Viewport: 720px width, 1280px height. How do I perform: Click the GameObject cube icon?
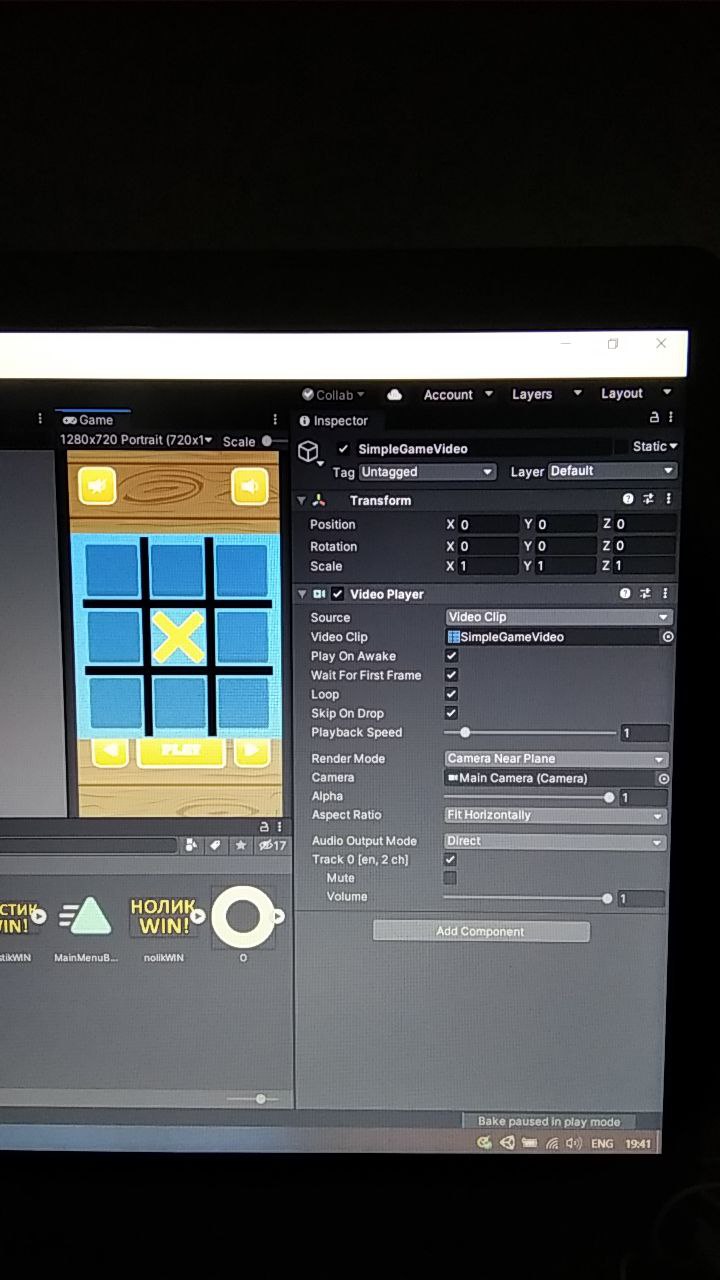[x=309, y=451]
